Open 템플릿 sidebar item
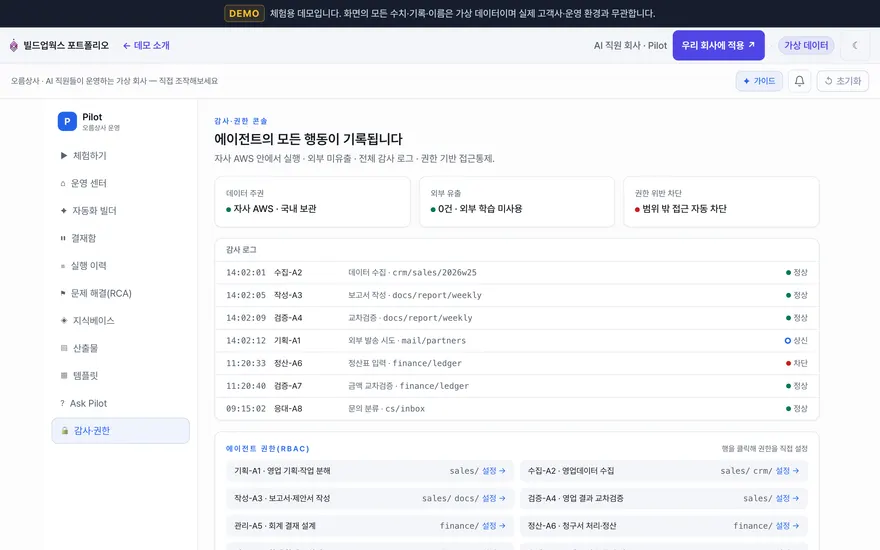Image resolution: width=880 pixels, height=550 pixels. [x=120, y=375]
